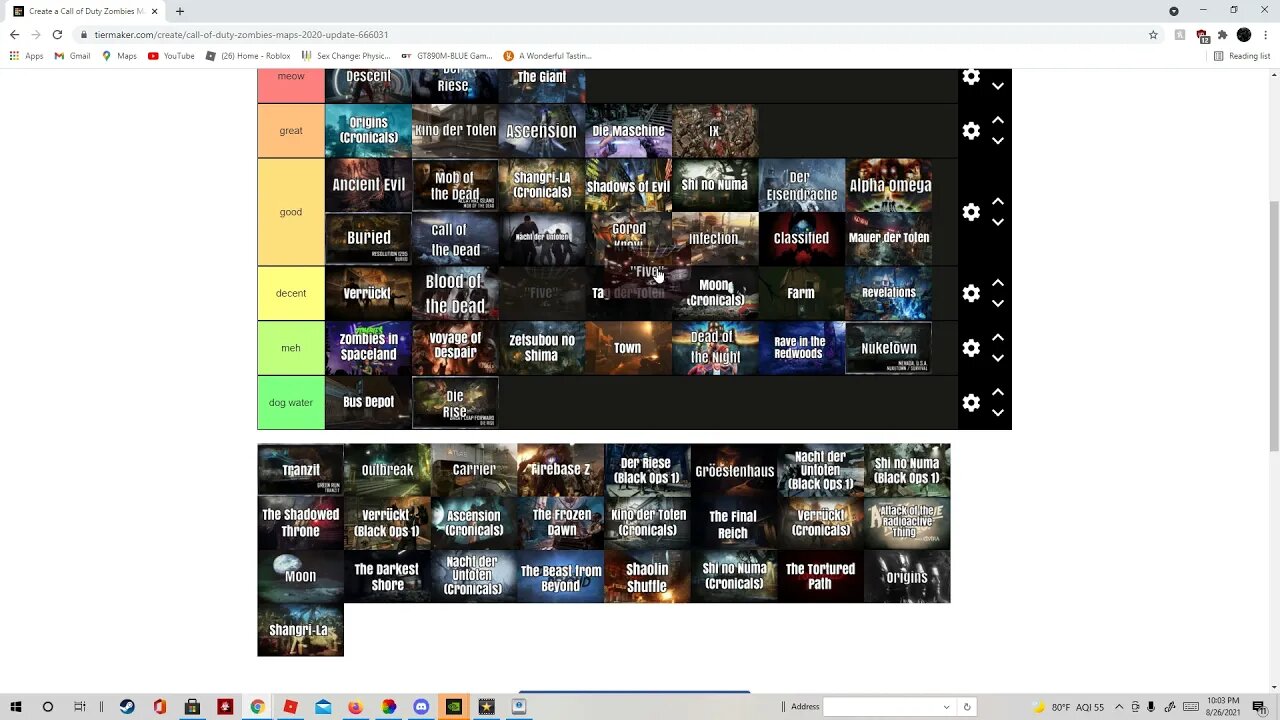
Task: Open settings gear for the good tier
Action: point(971,212)
